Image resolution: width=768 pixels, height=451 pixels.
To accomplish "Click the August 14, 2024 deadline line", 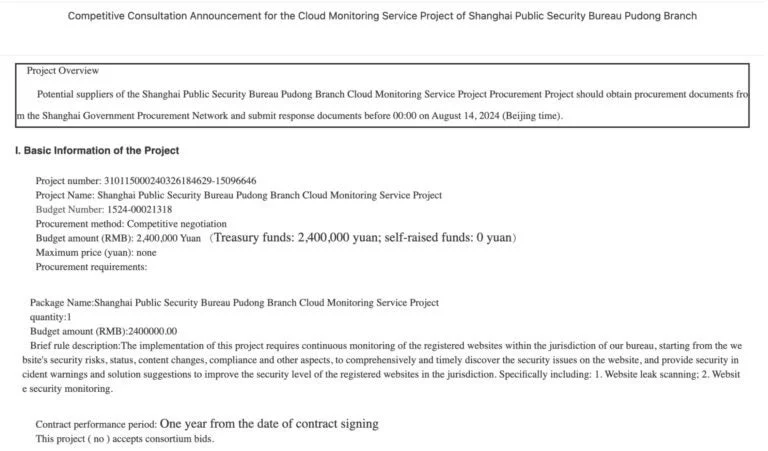I will [x=290, y=116].
